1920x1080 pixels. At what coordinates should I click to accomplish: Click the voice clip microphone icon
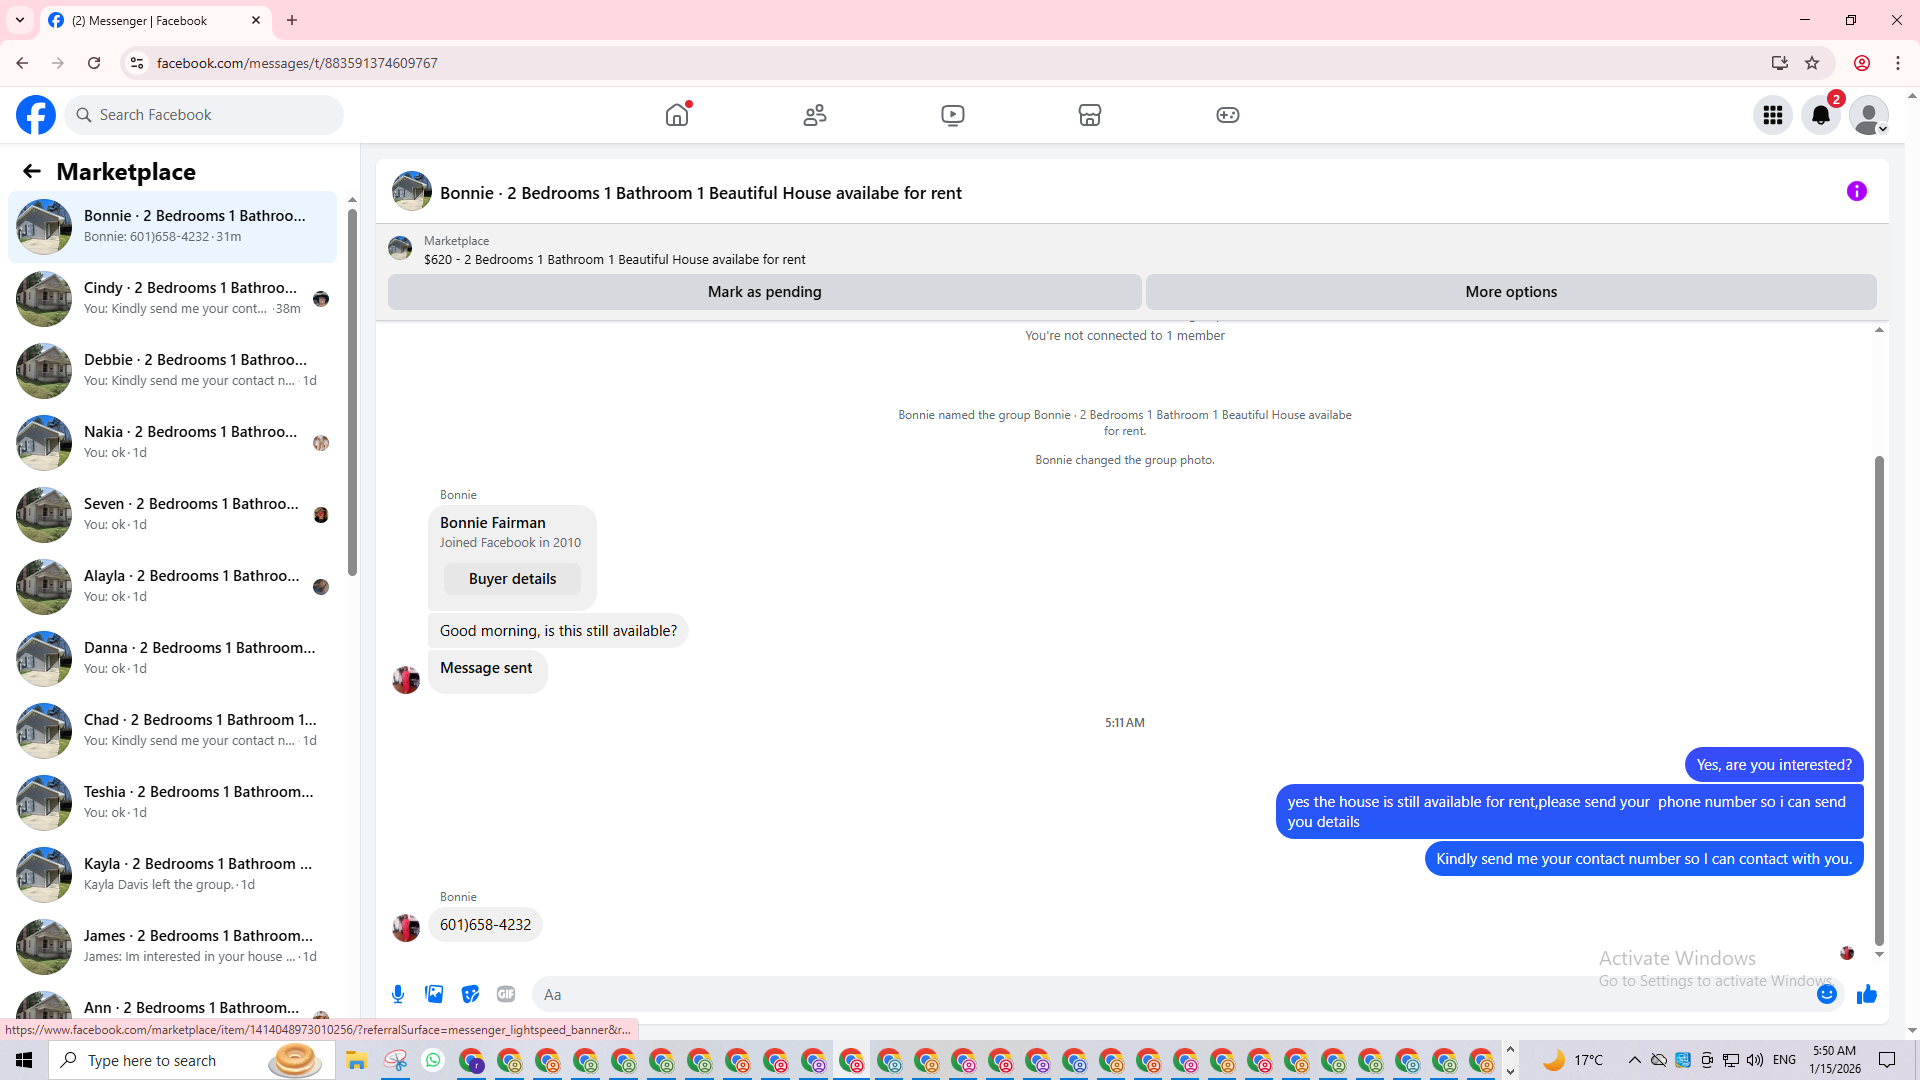[x=398, y=994]
